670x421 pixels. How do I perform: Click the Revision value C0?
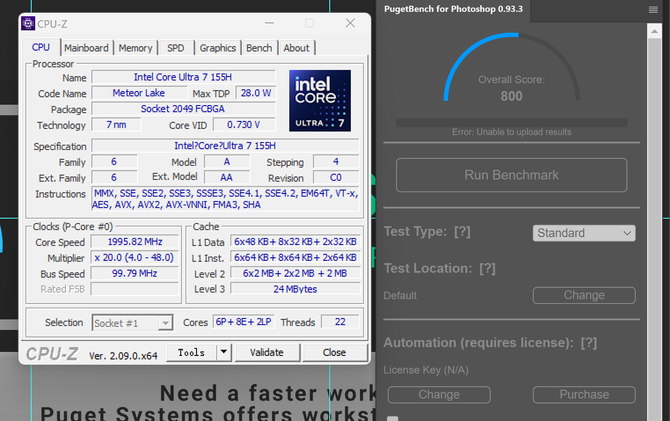pyautogui.click(x=336, y=177)
